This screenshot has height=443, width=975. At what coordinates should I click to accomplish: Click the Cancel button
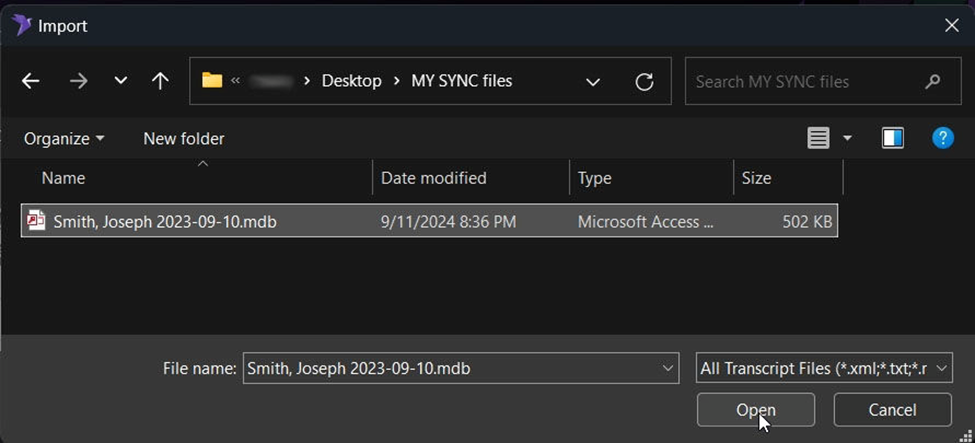click(x=892, y=409)
